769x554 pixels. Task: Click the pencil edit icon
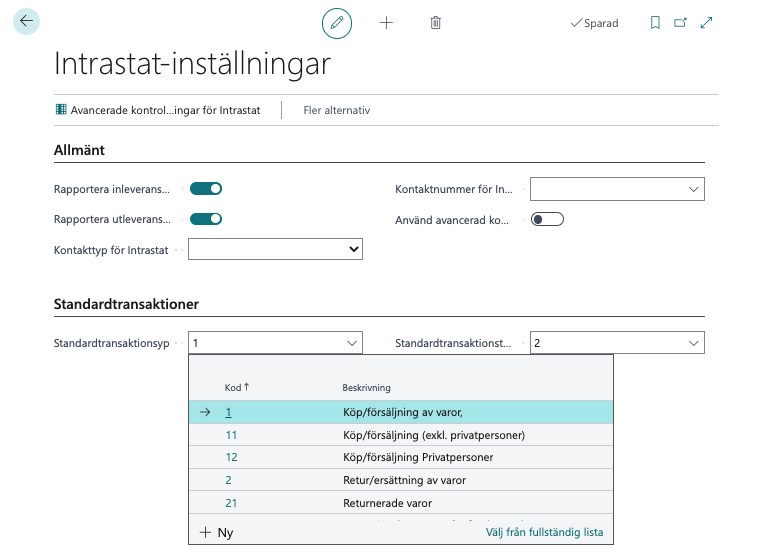pyautogui.click(x=337, y=23)
